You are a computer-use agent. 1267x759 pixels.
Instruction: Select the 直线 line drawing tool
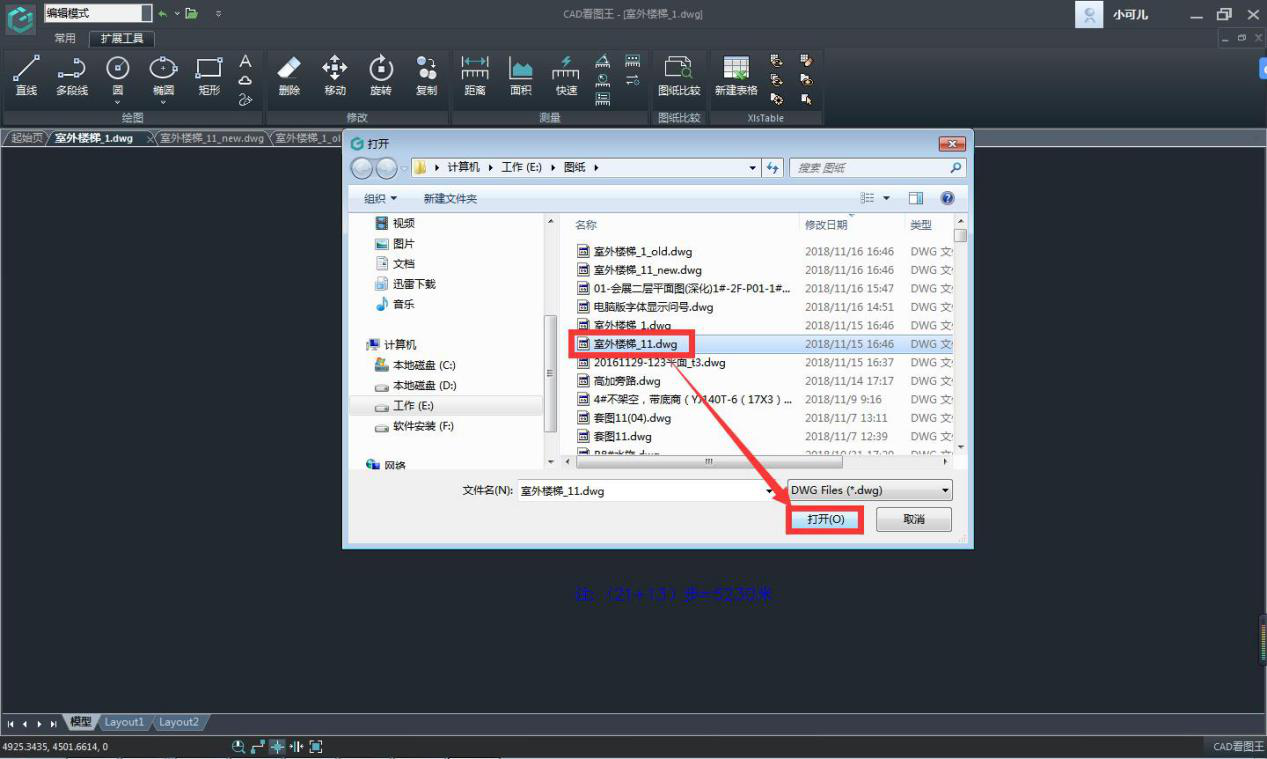(x=26, y=76)
